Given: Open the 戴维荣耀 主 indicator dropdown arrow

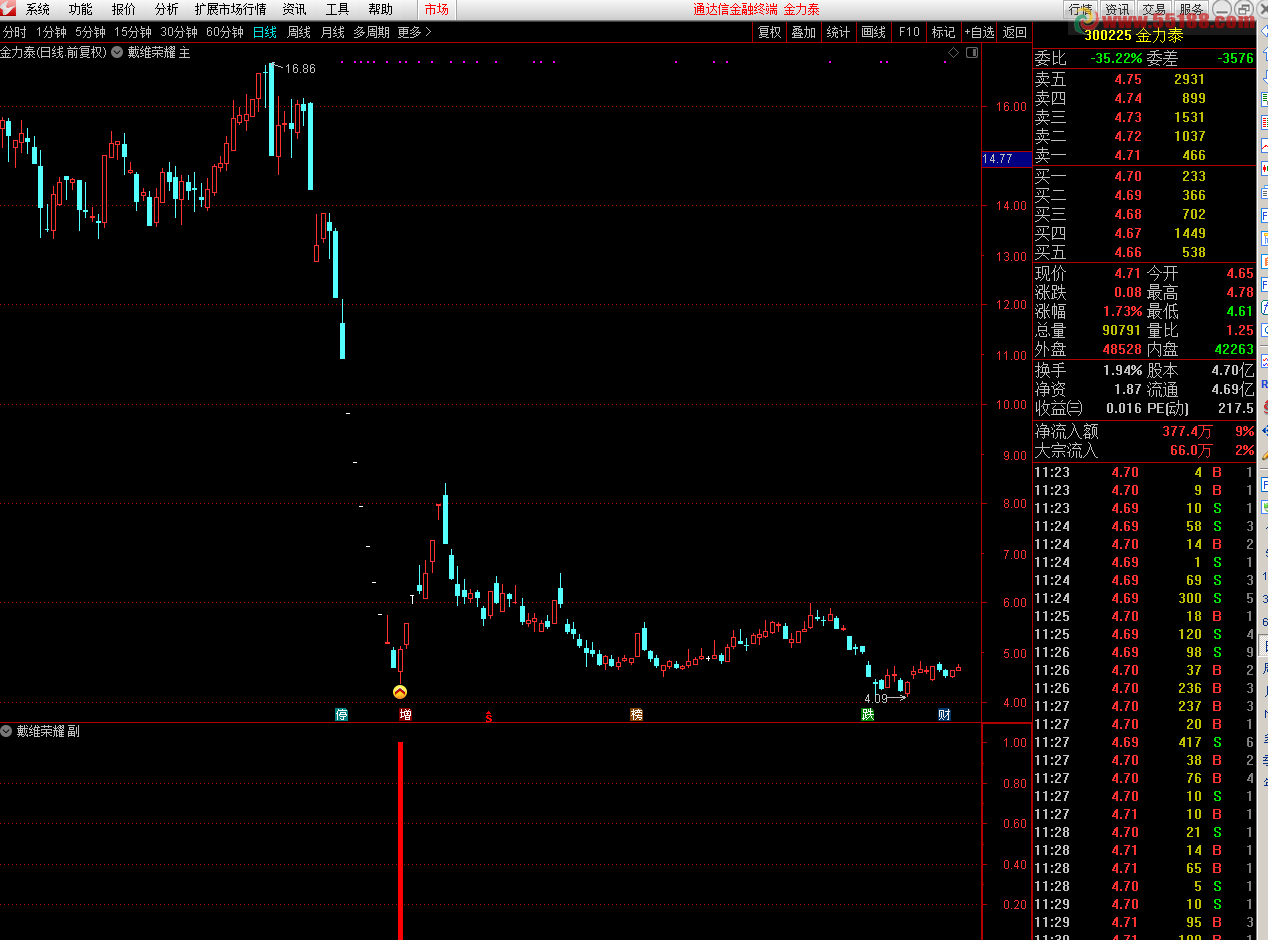Looking at the screenshot, I should coord(118,52).
